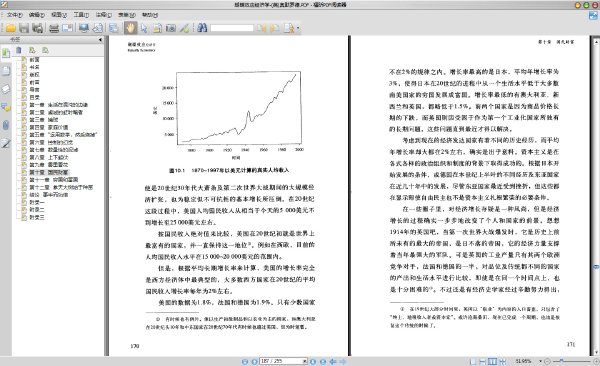Screen dimensions: 600x366
Task: Click the second bookmark icon in panel toolbar
Action: click(46, 50)
